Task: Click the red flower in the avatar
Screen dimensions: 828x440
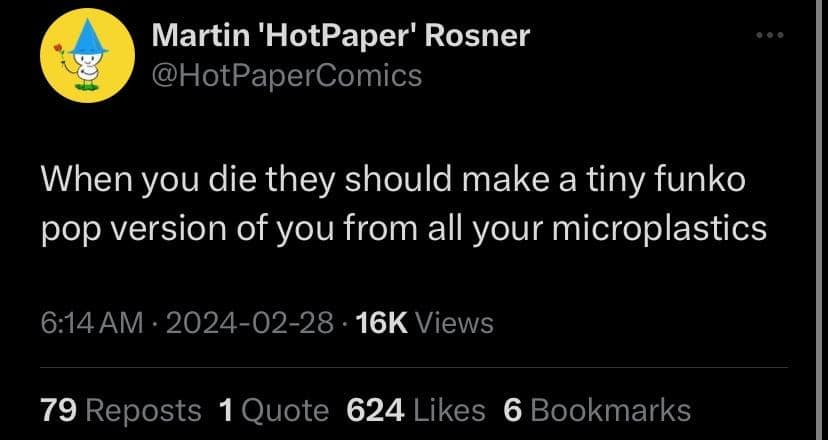Action: point(61,49)
